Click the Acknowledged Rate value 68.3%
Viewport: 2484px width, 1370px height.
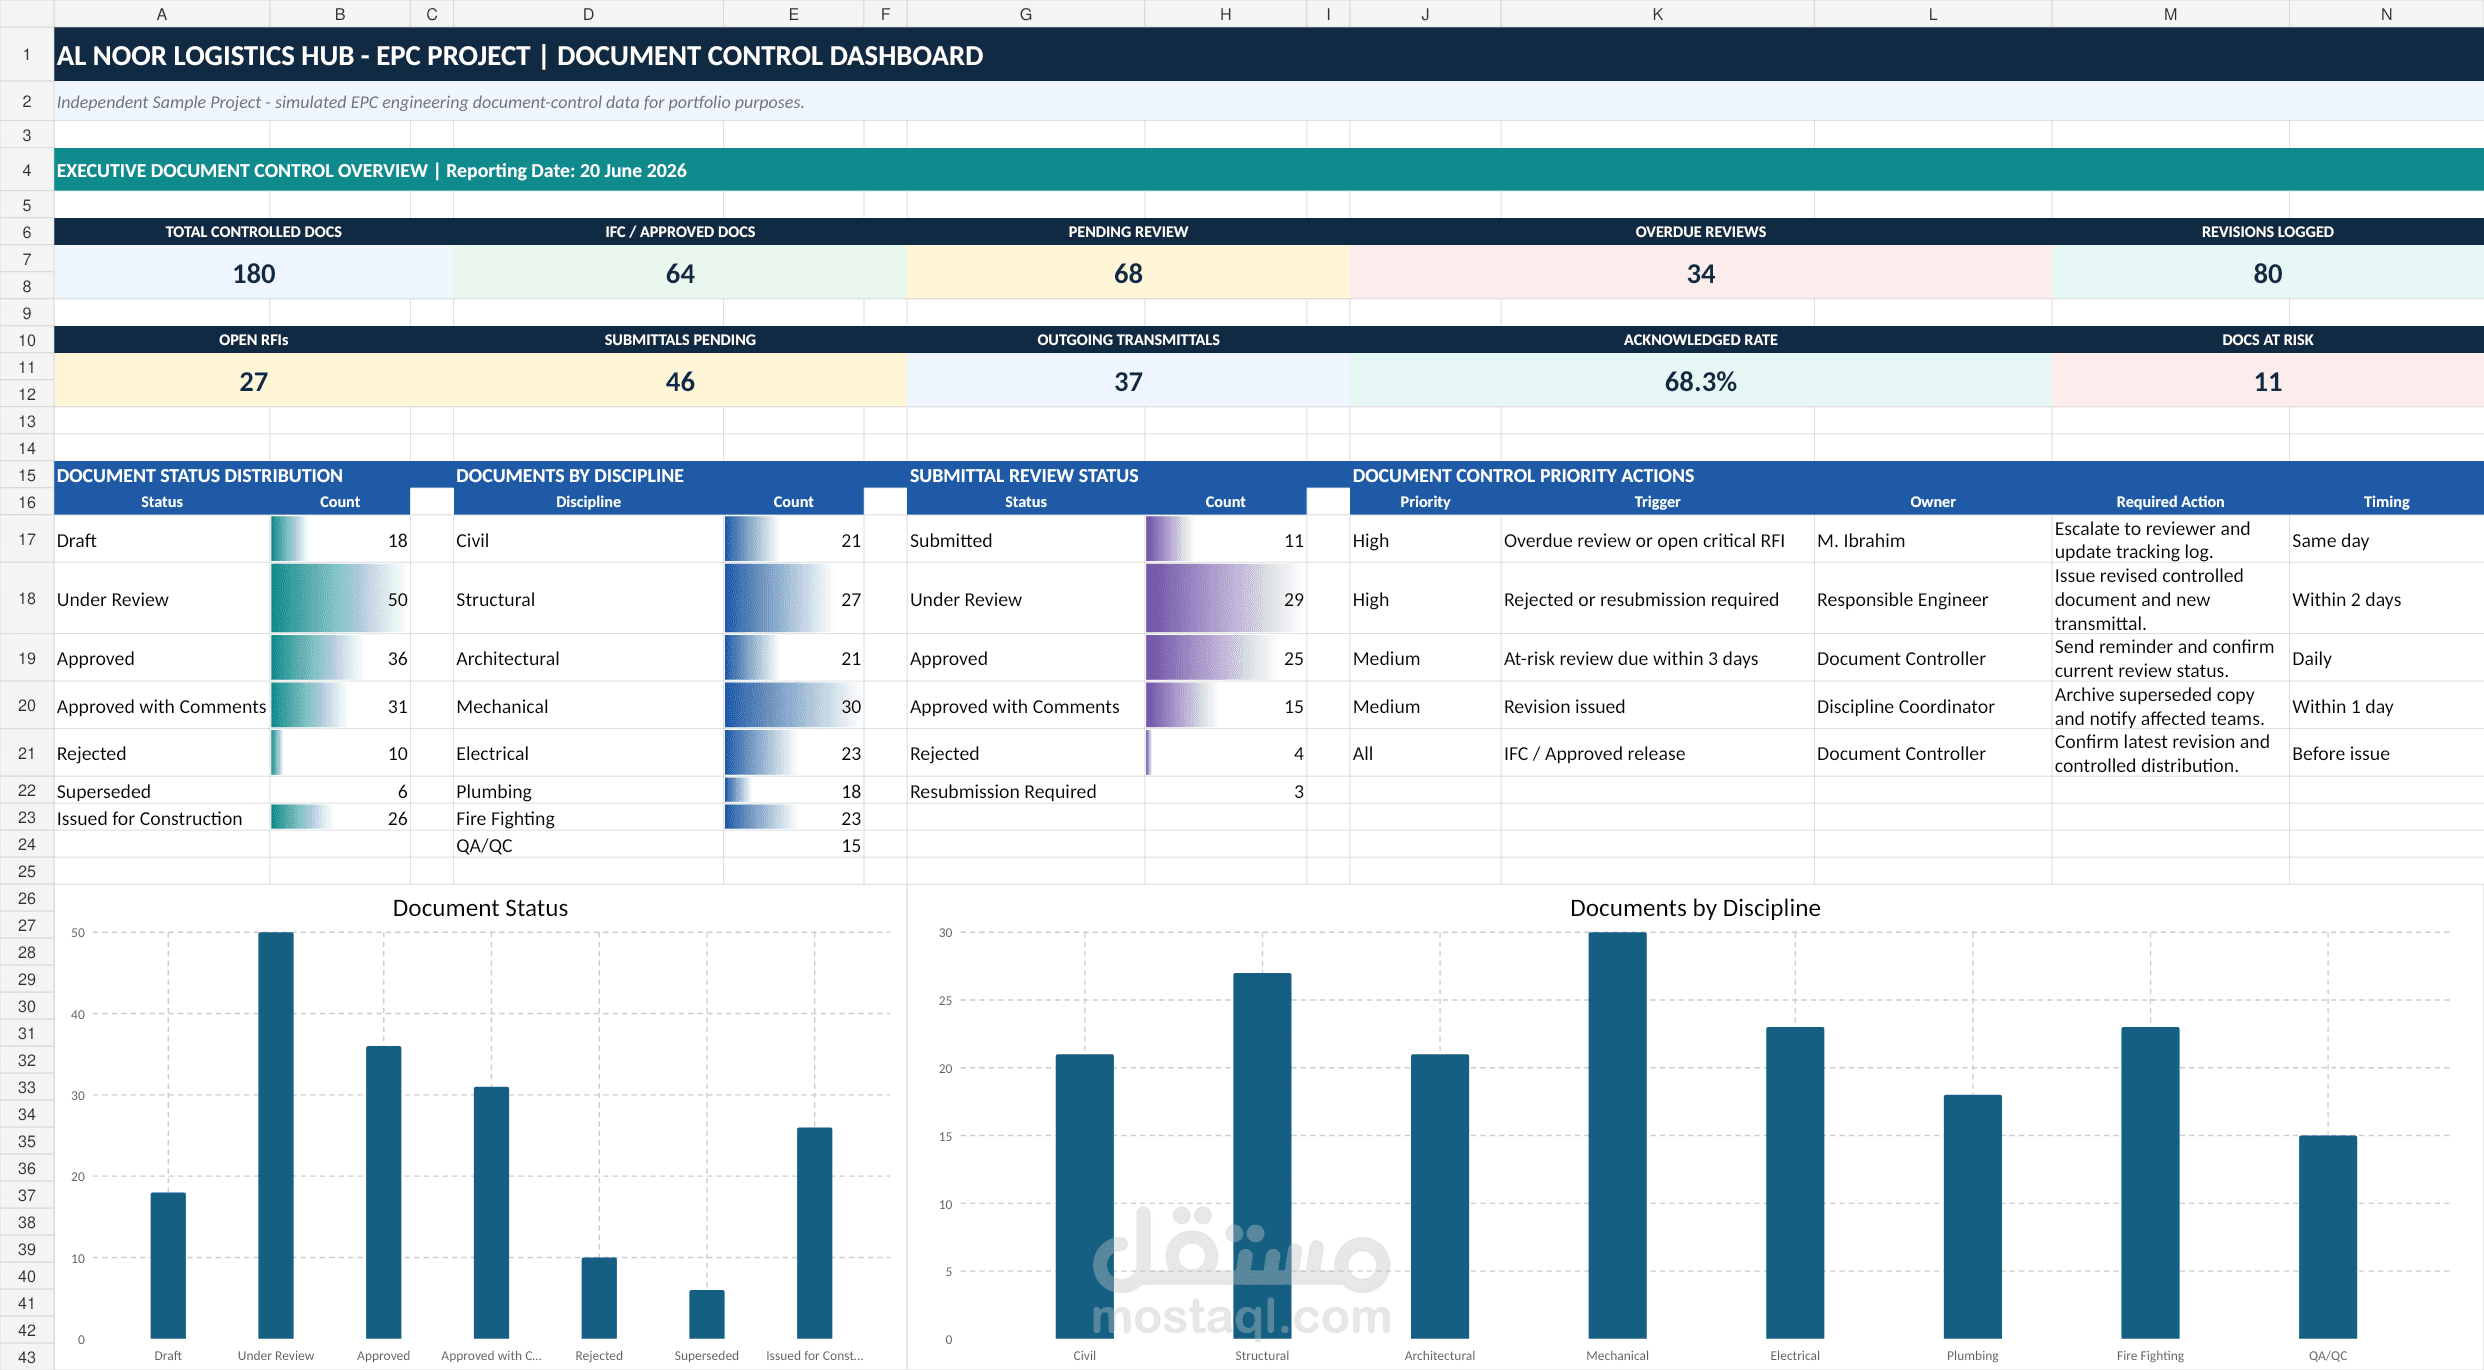point(1700,381)
